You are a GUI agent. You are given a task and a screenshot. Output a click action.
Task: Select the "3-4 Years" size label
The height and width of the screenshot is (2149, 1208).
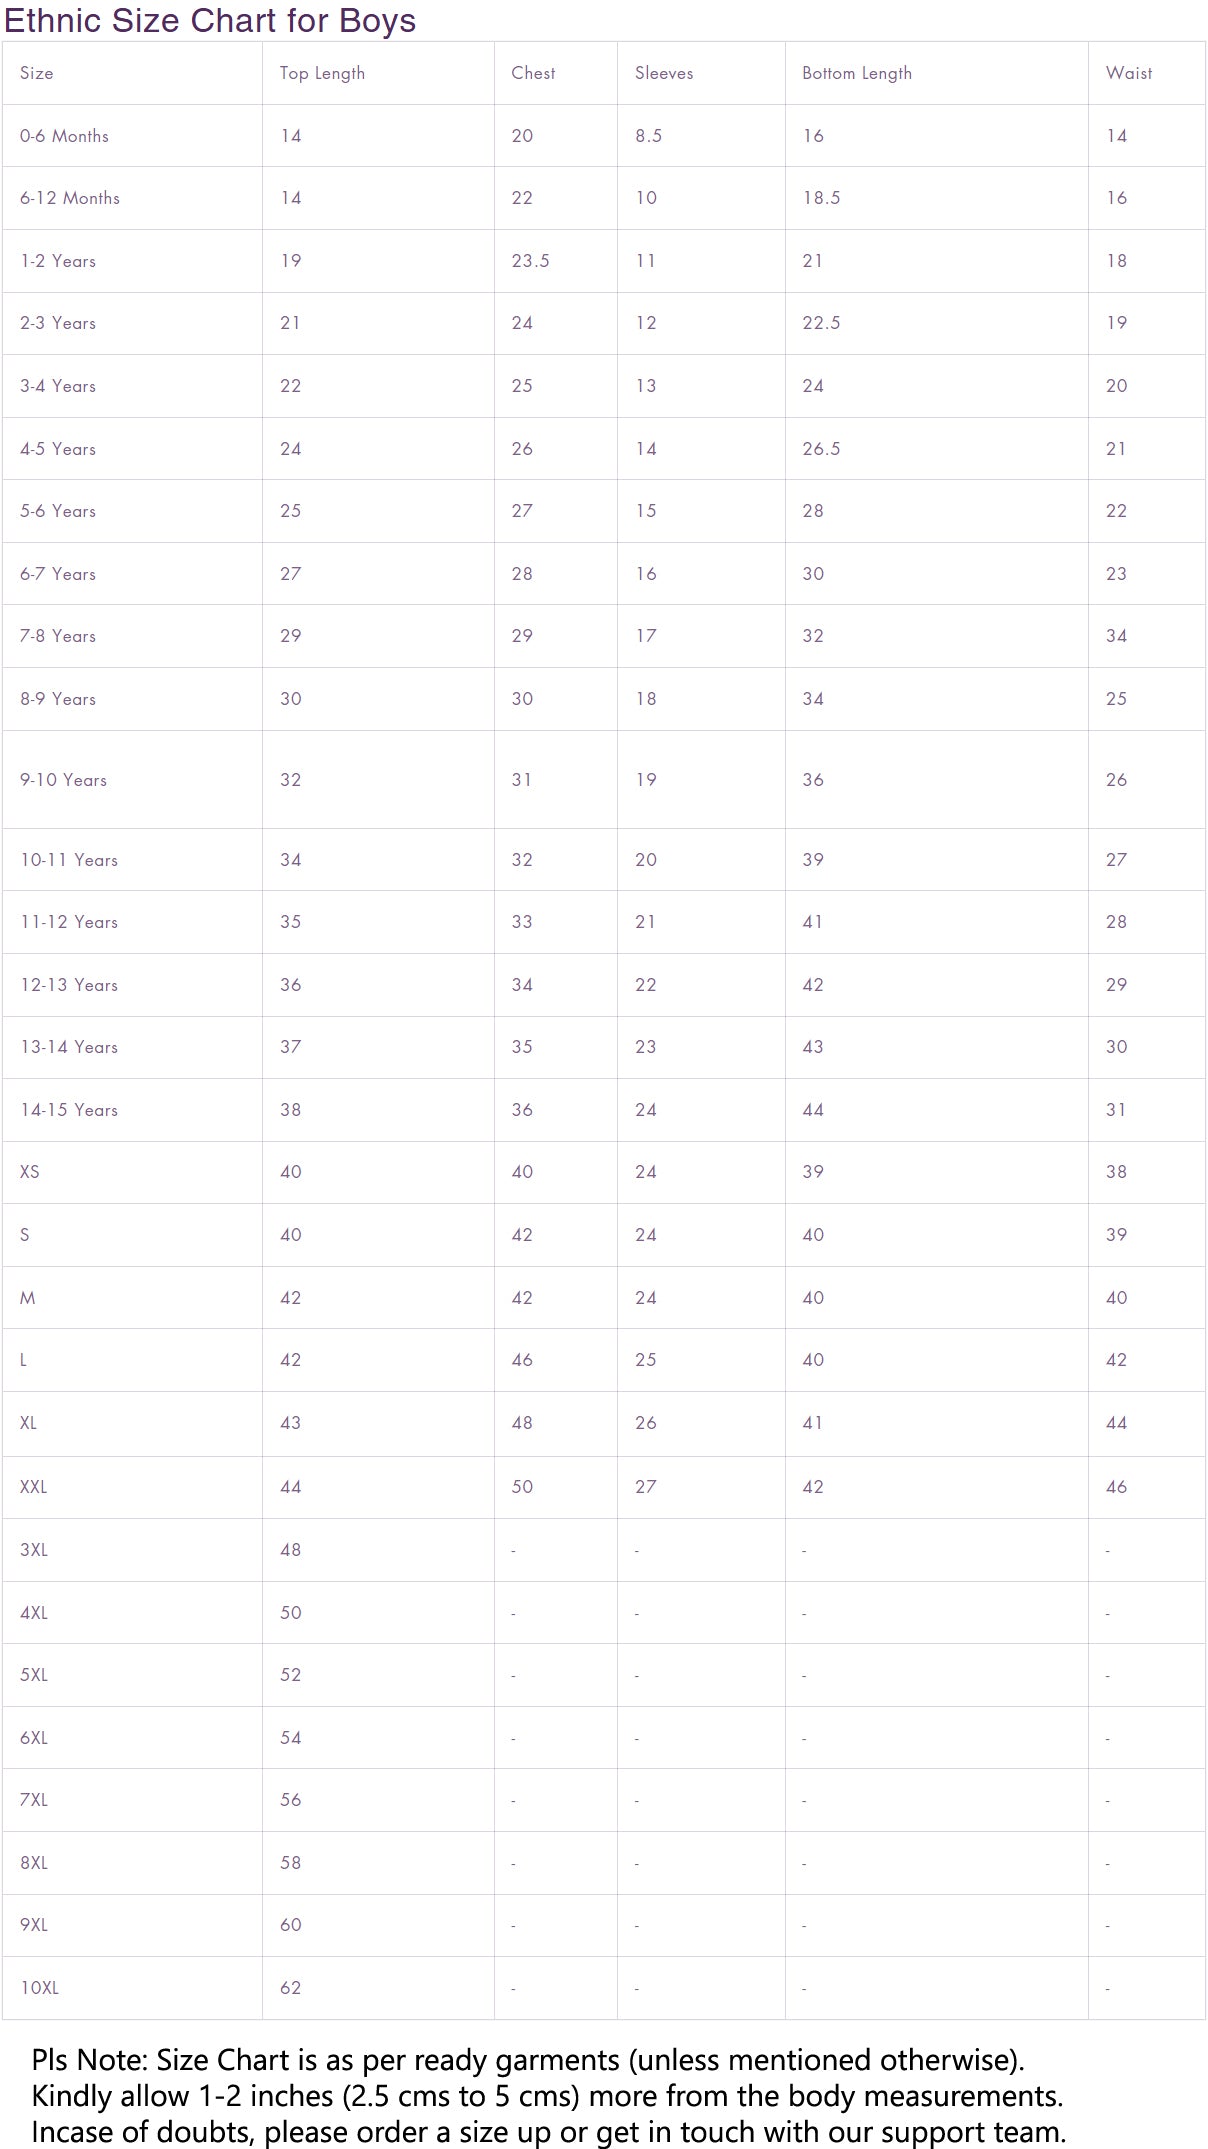click(58, 386)
